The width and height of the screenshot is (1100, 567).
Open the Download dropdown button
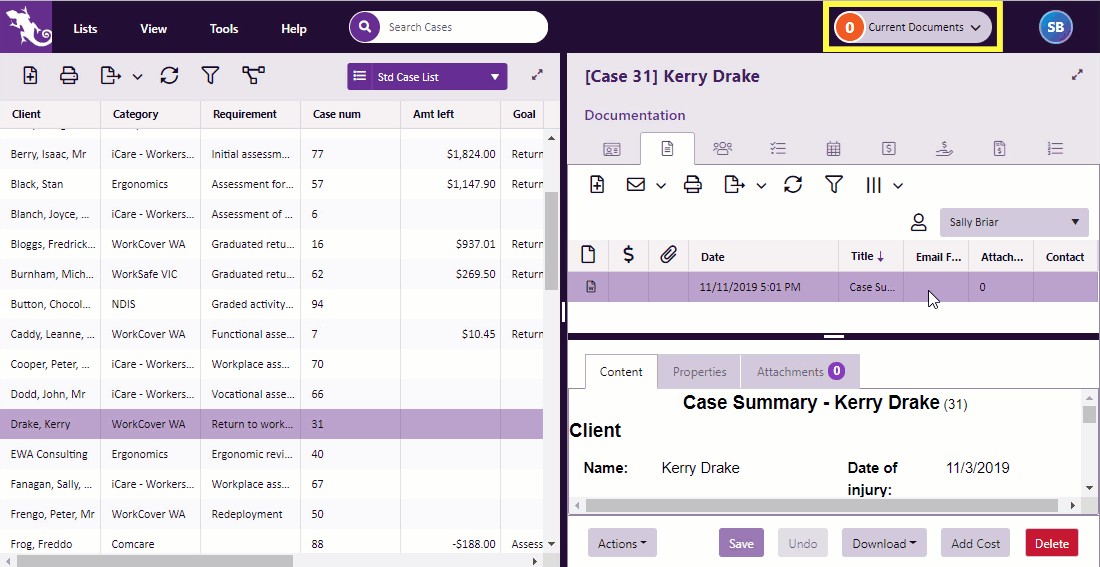click(883, 543)
